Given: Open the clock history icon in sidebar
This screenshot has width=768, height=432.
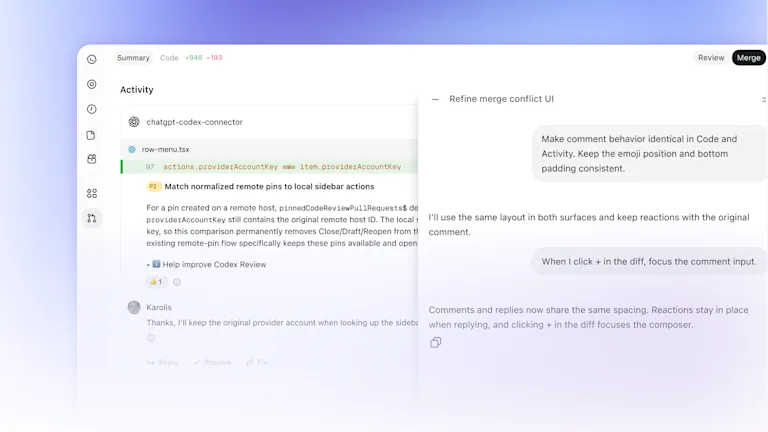Looking at the screenshot, I should click(92, 109).
